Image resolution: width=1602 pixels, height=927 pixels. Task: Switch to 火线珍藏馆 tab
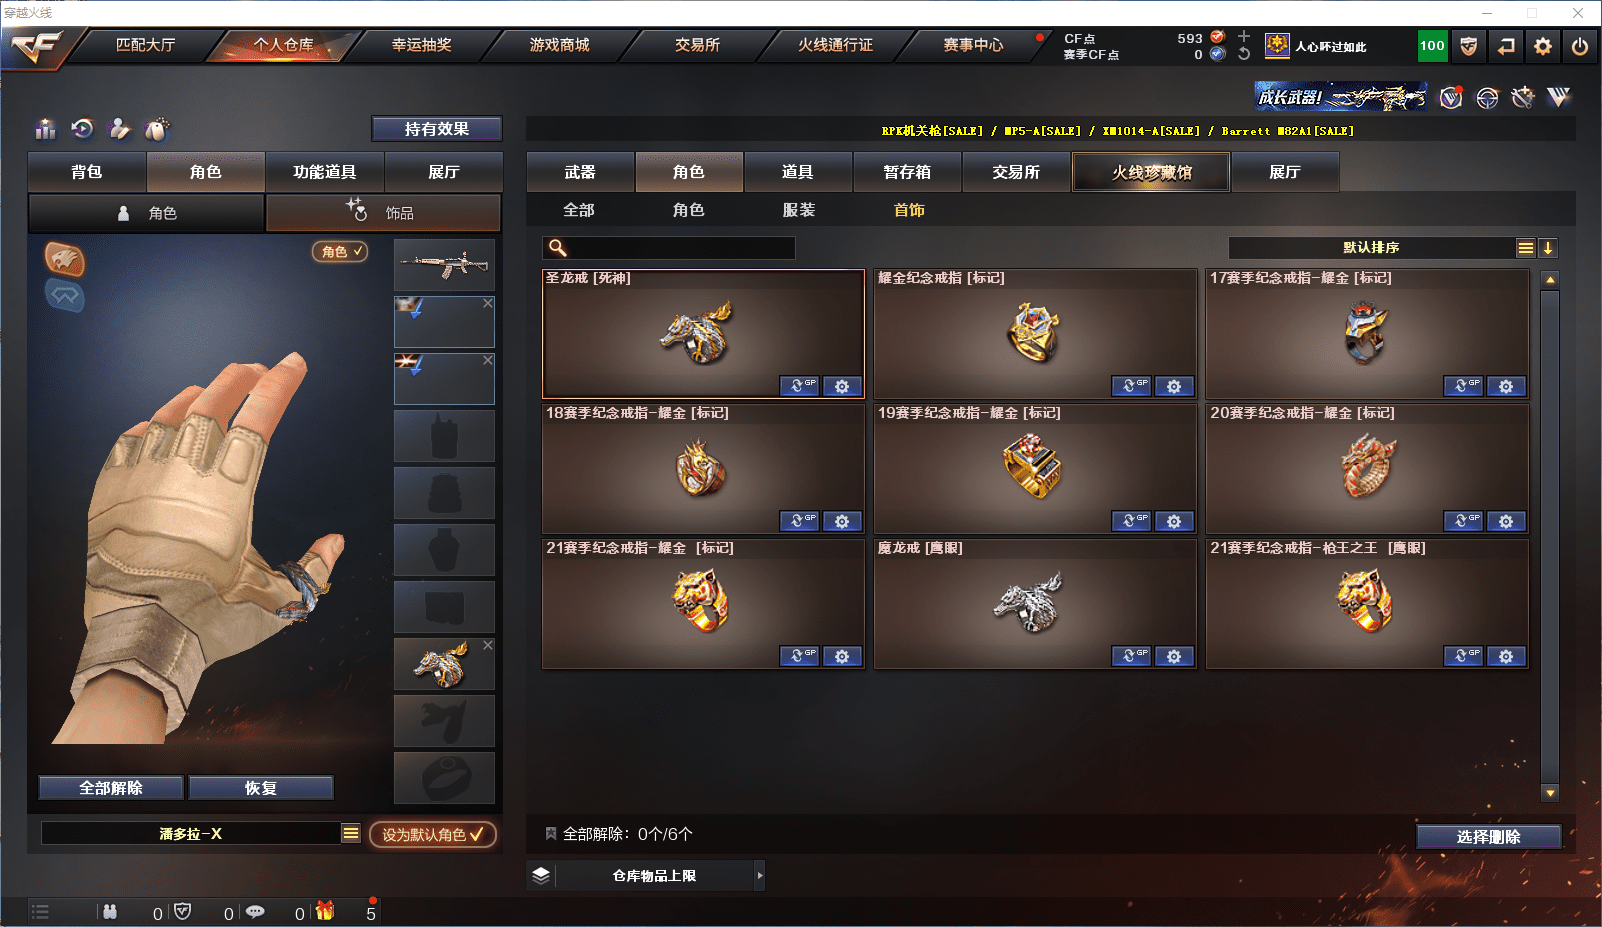[x=1151, y=172]
